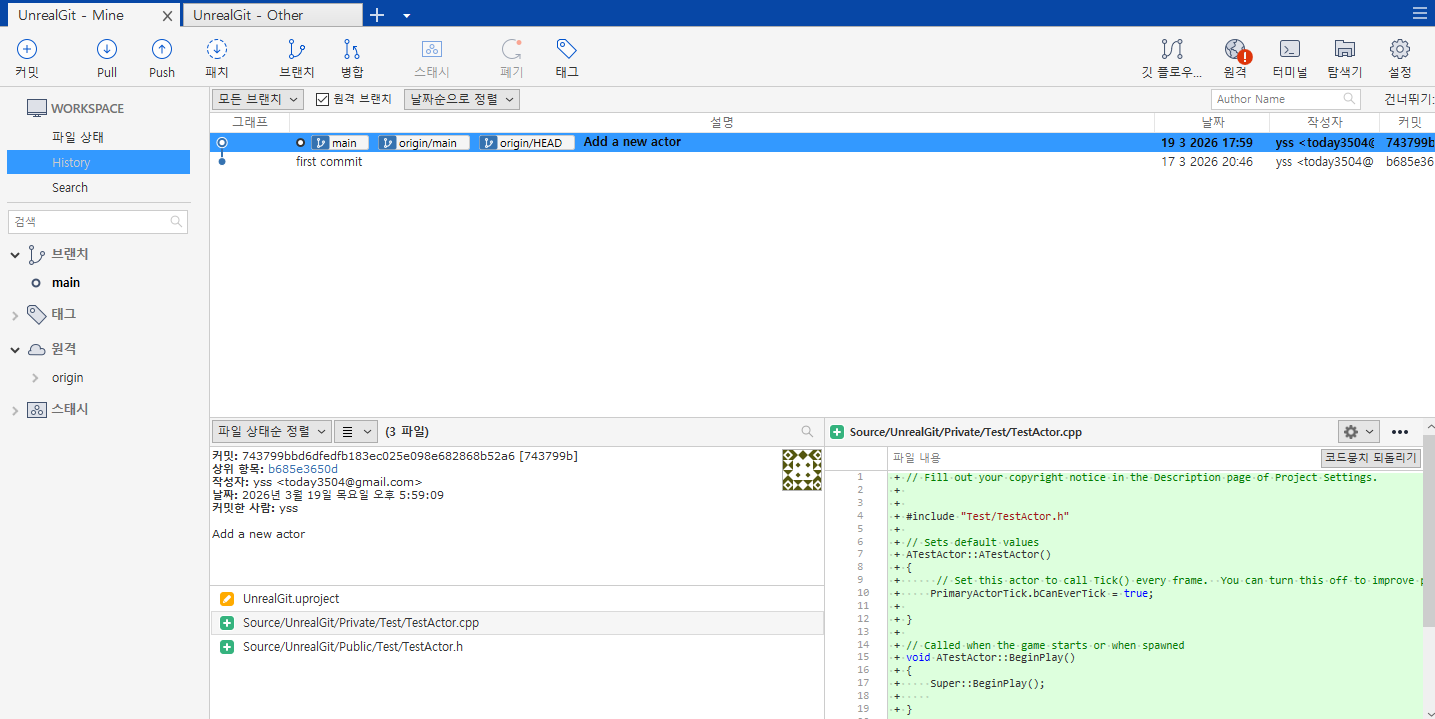
Task: Expand the origin remote tree item
Action: point(36,378)
